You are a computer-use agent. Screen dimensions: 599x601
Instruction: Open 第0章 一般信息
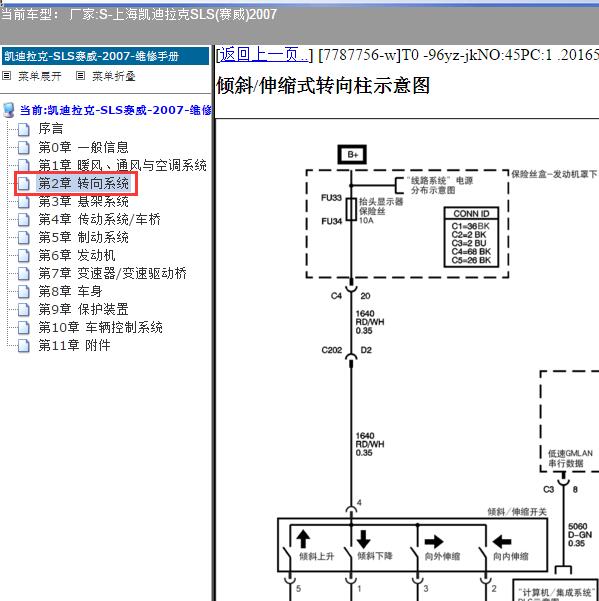coord(83,147)
